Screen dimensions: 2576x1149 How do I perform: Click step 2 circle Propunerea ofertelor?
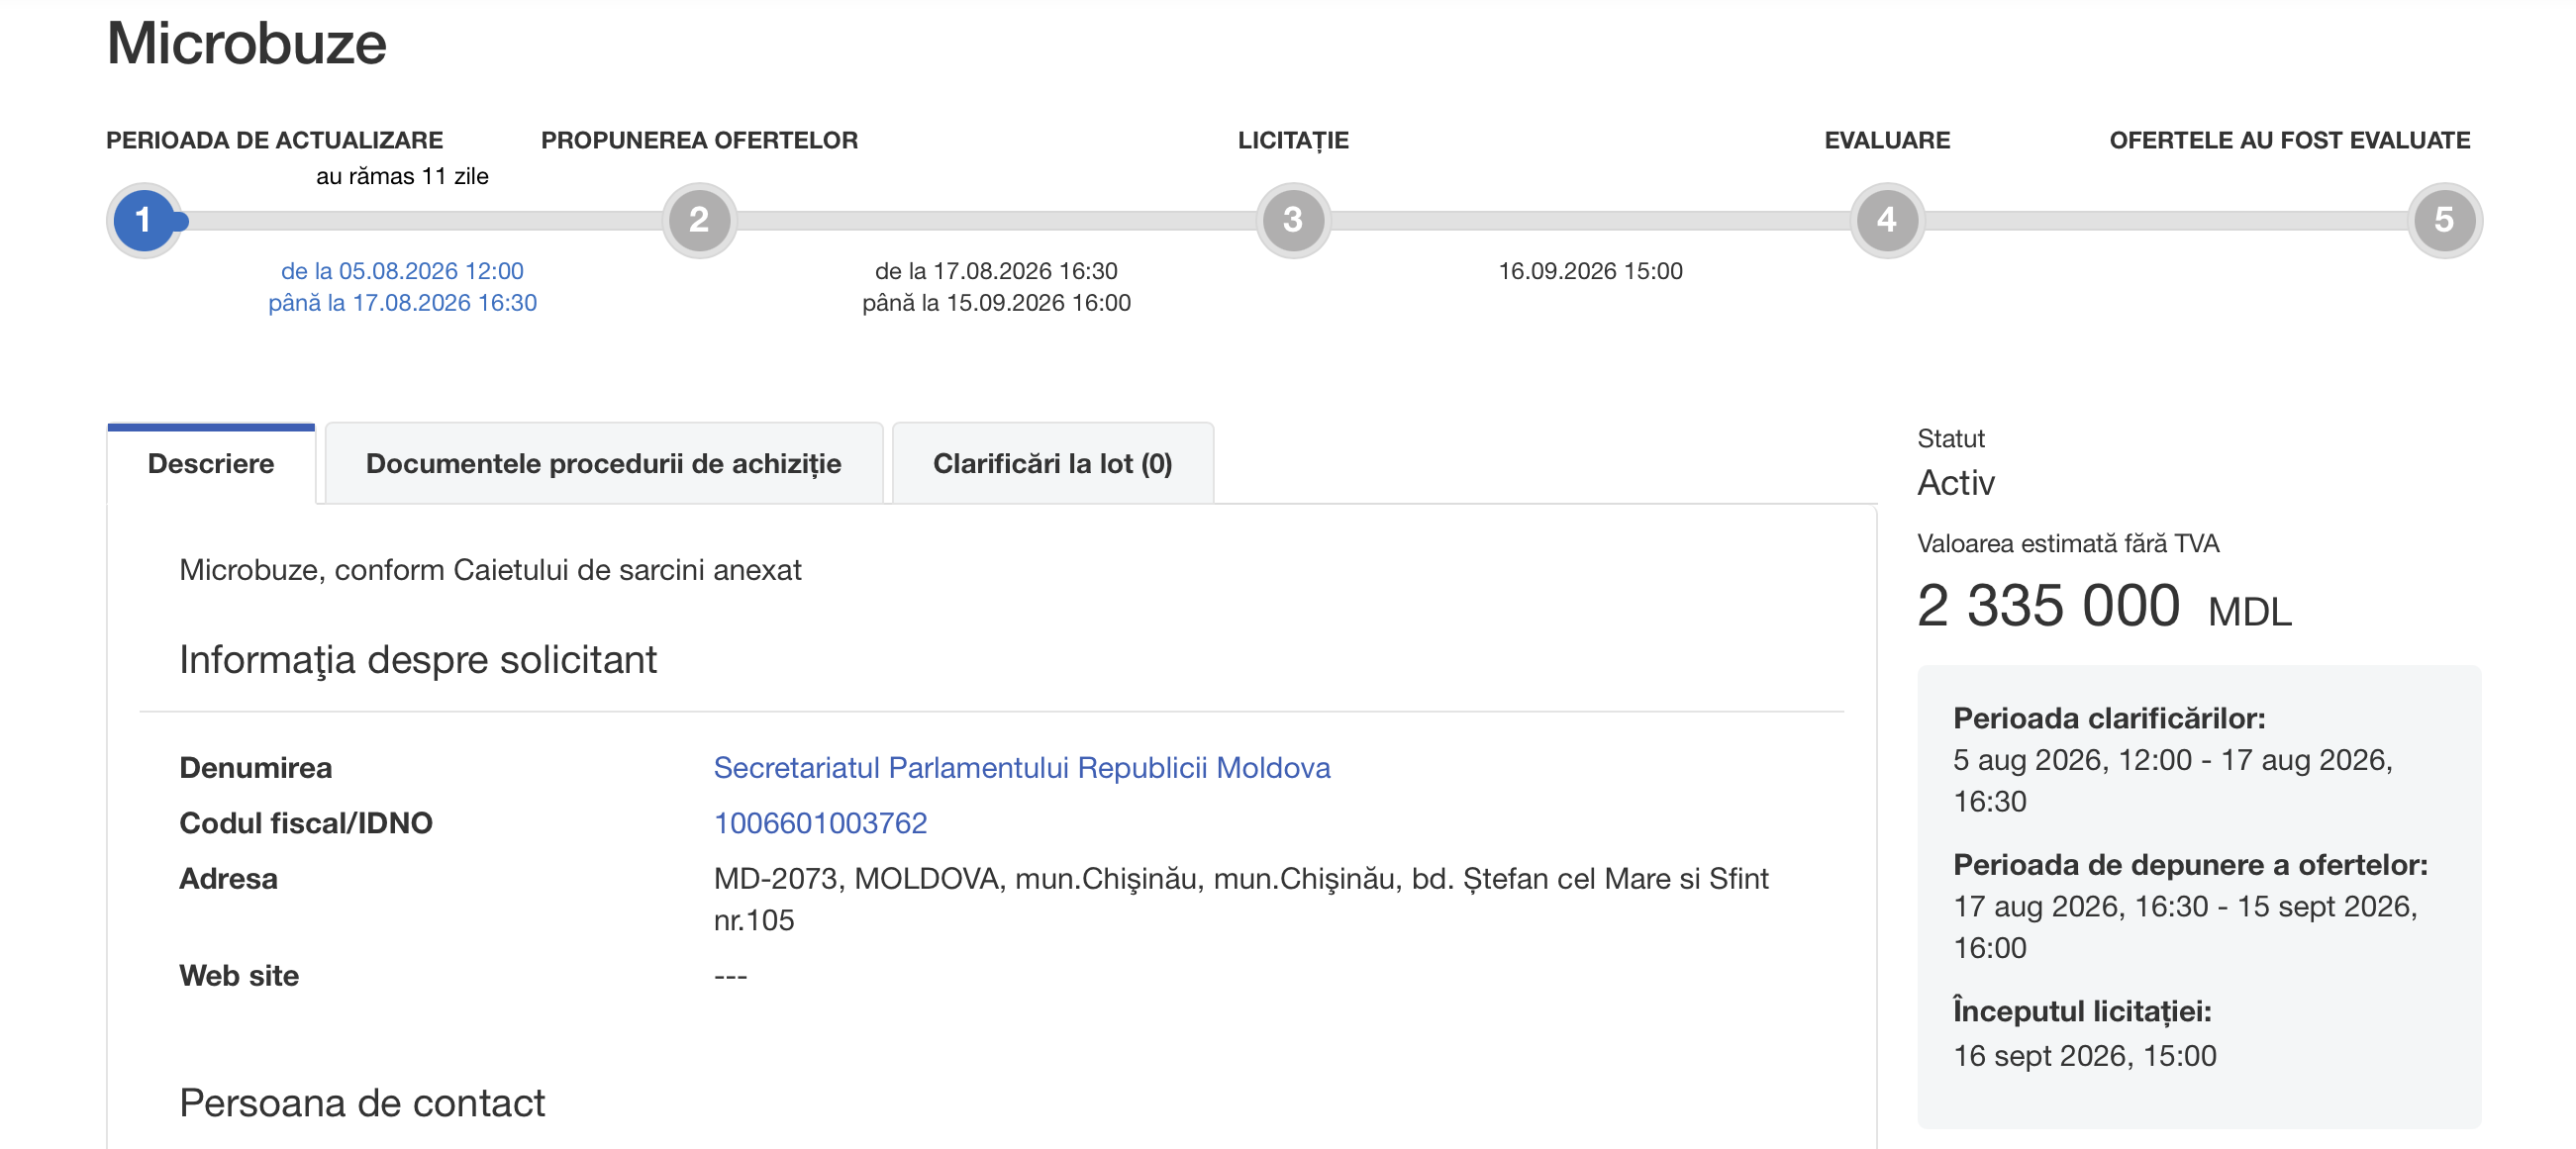click(x=699, y=220)
